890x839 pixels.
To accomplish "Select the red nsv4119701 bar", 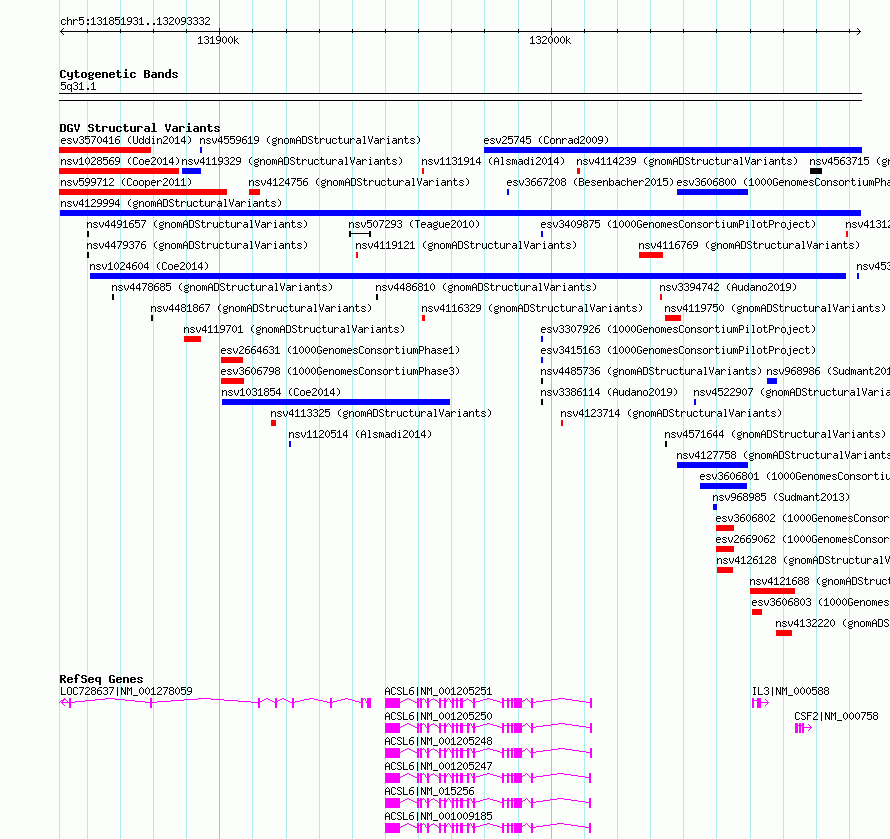I will point(192,339).
